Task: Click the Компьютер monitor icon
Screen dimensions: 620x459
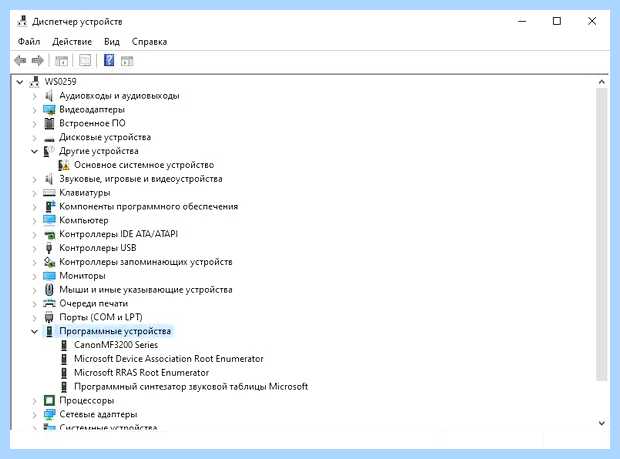Action: click(49, 220)
